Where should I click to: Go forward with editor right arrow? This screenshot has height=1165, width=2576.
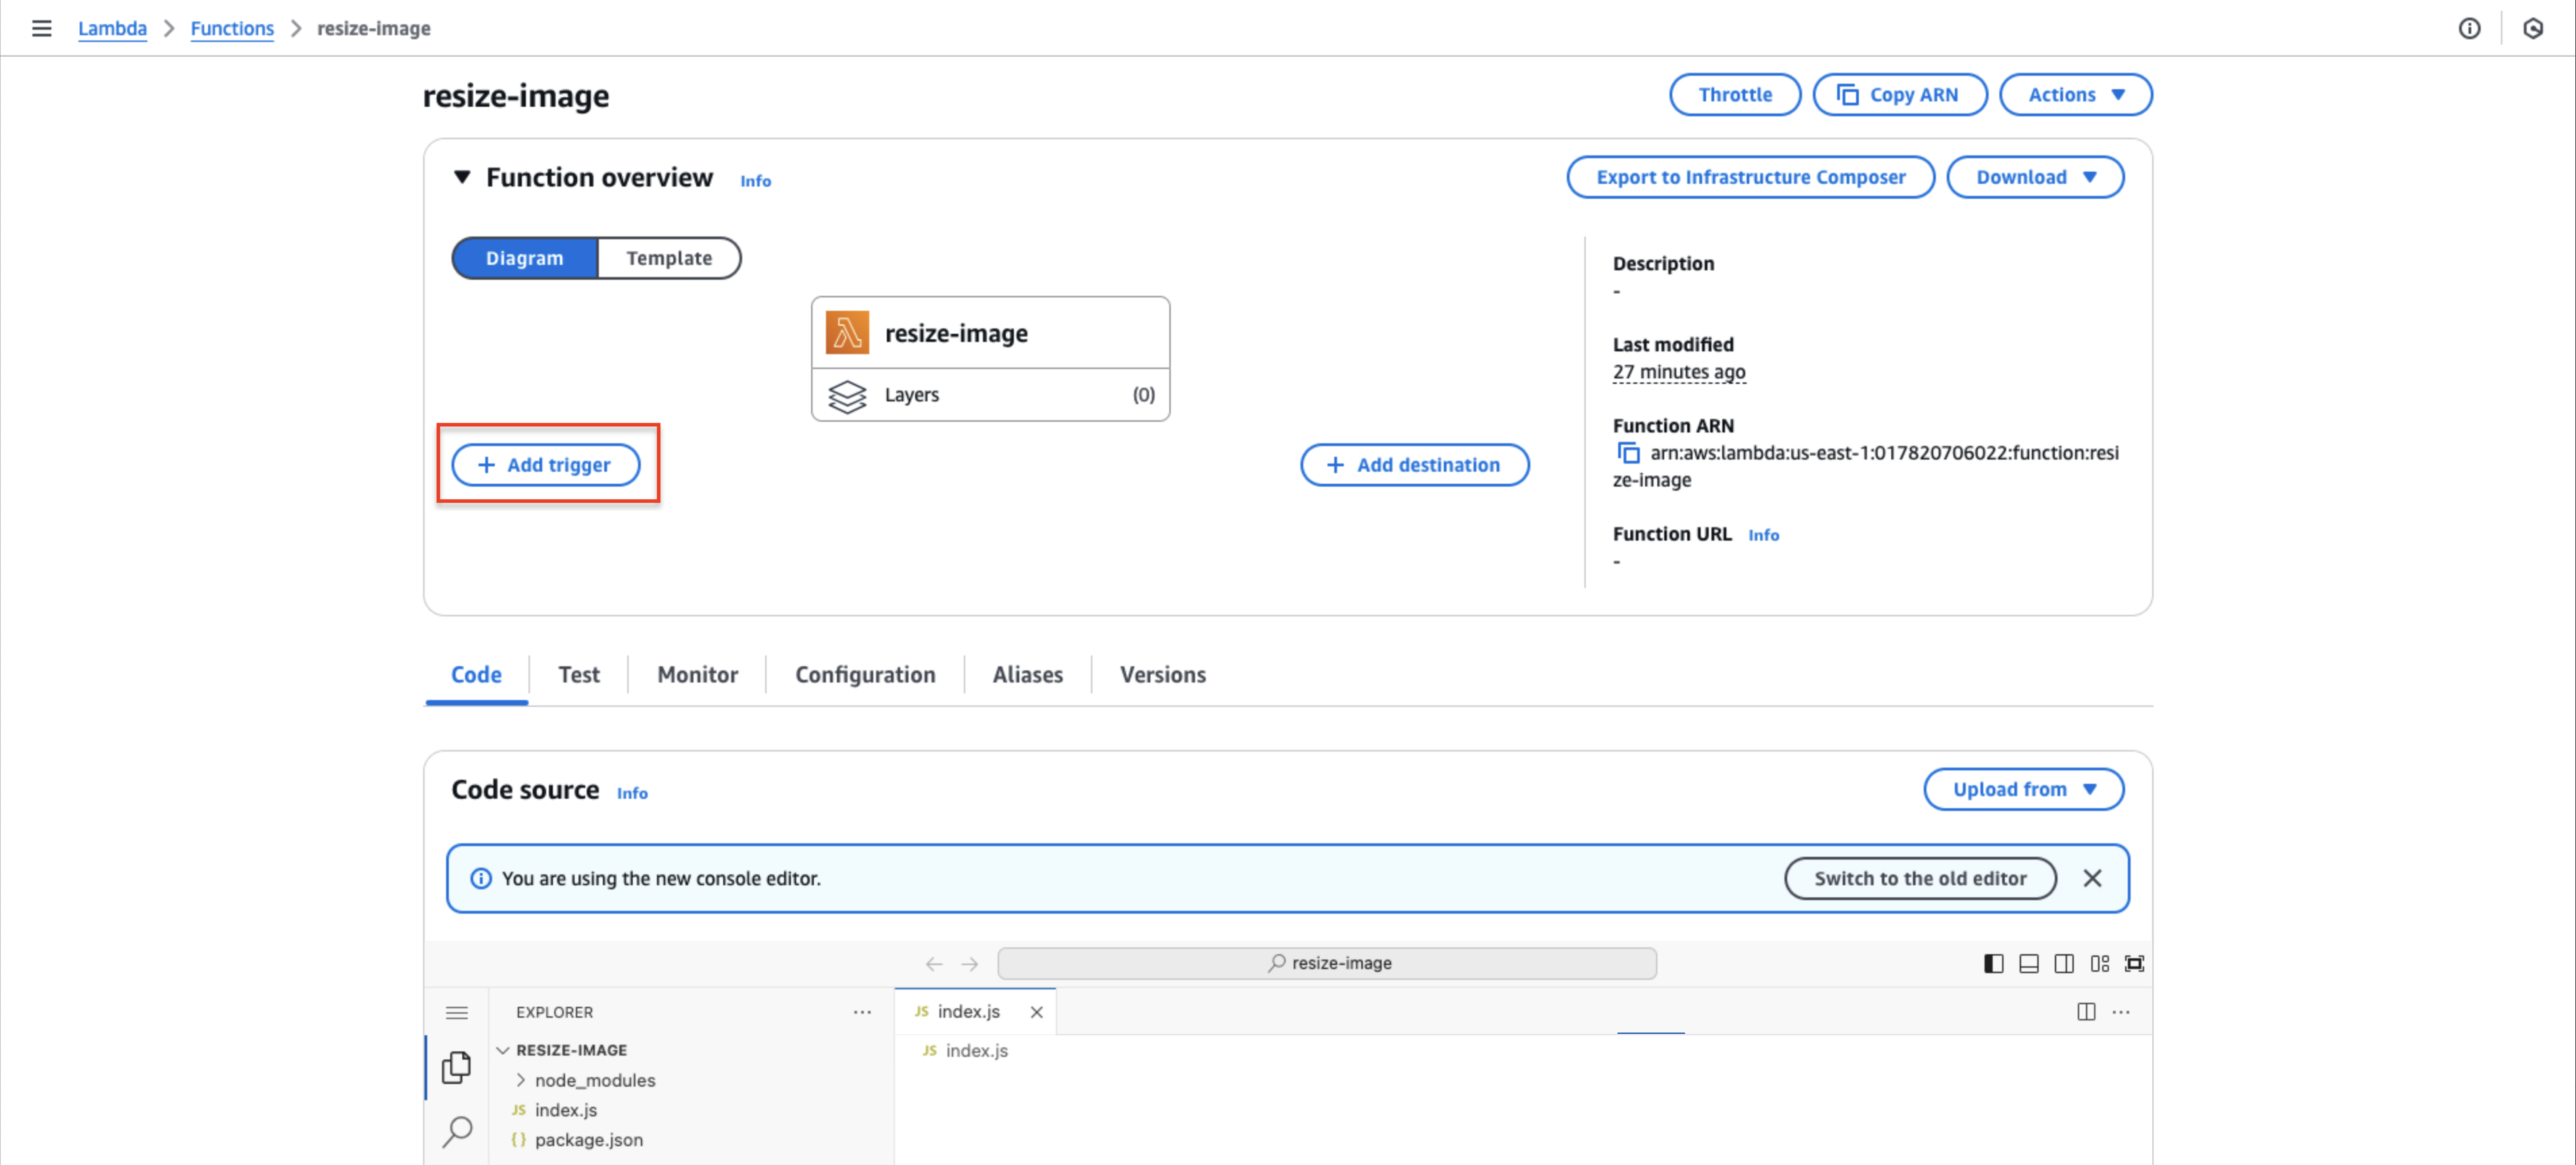coord(969,963)
